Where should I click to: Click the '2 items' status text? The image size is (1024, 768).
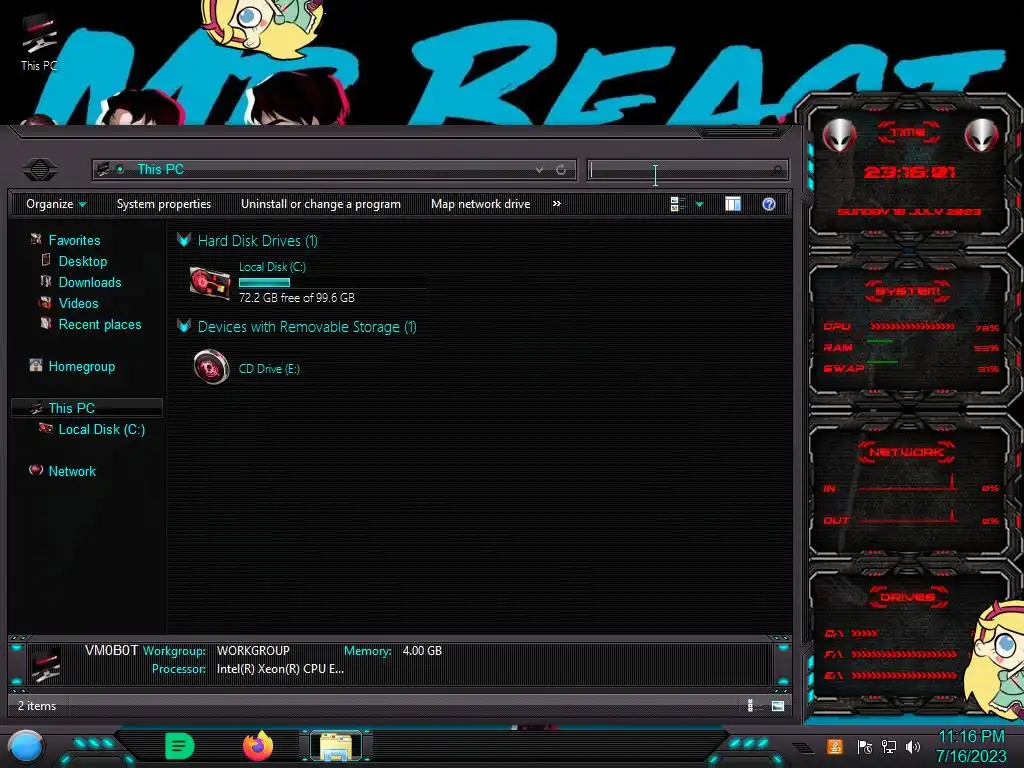click(37, 706)
